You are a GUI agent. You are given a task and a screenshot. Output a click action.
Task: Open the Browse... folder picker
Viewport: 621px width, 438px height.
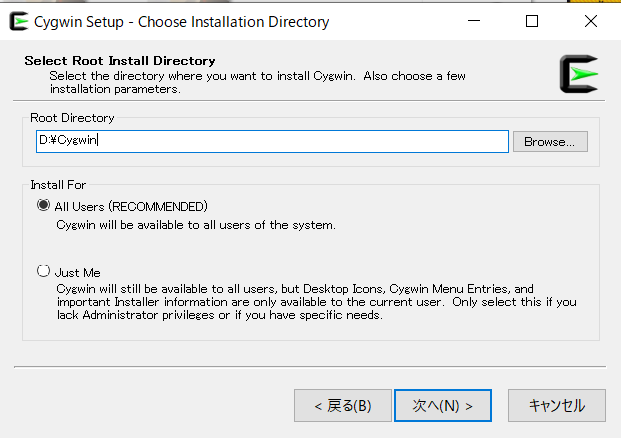point(550,141)
